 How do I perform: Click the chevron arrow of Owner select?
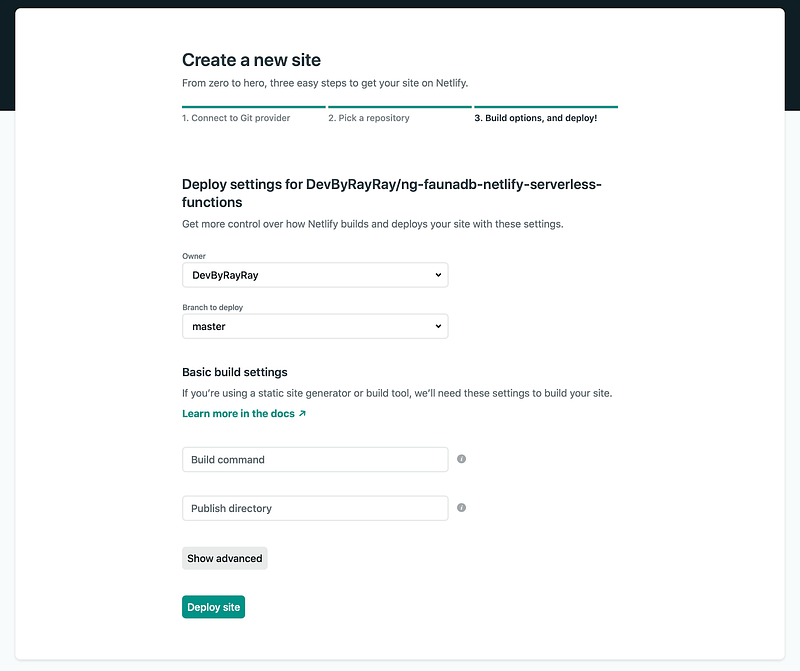pos(438,275)
